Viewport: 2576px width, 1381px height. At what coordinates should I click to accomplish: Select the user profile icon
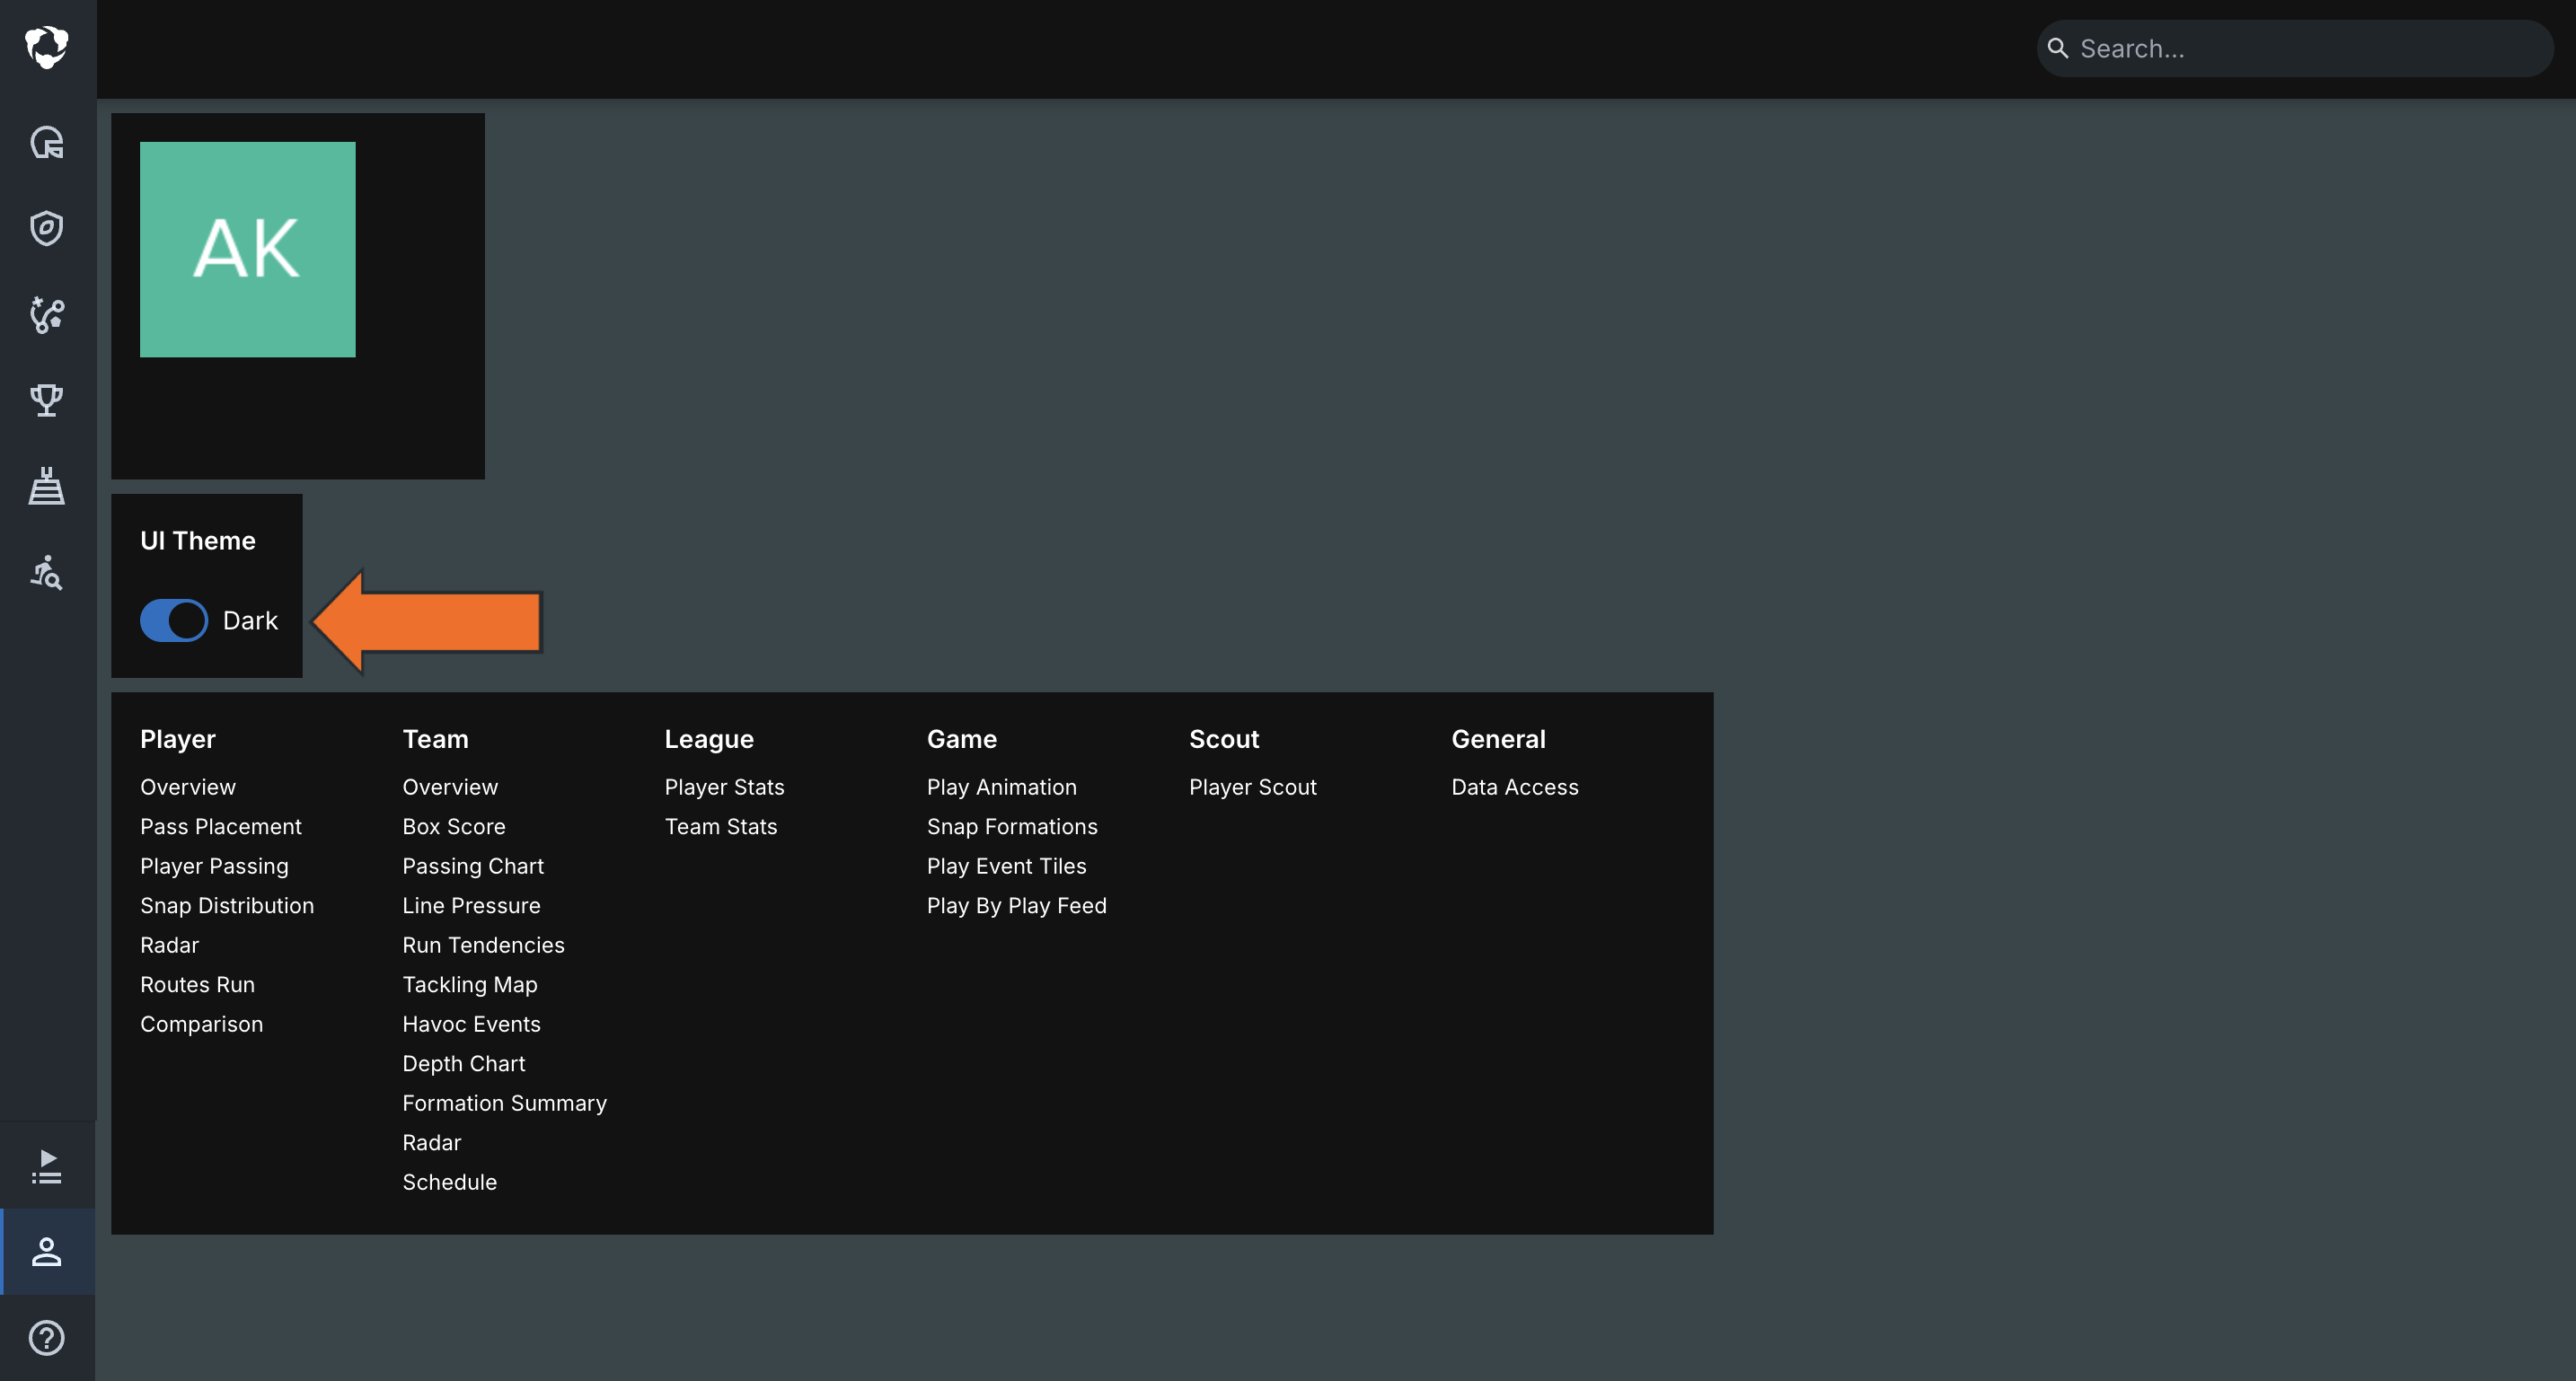[47, 1252]
